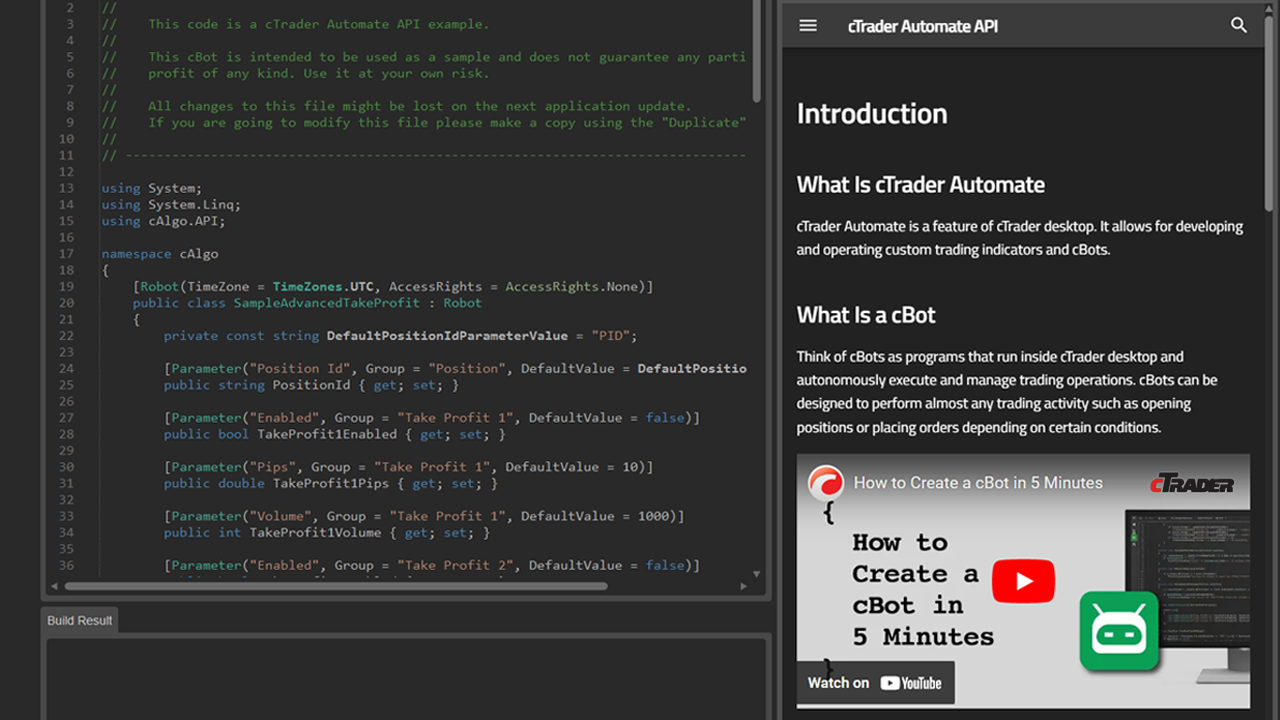The height and width of the screenshot is (720, 1280).
Task: Click line number 22 in the gutter
Action: 66,336
